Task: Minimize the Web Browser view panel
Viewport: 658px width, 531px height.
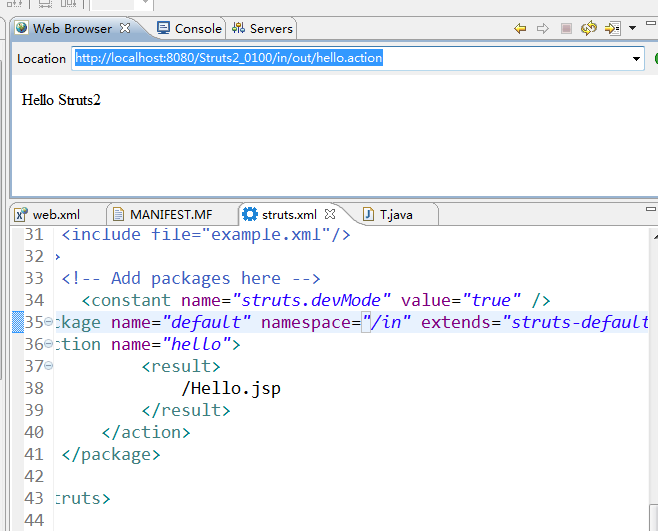Action: (651, 23)
